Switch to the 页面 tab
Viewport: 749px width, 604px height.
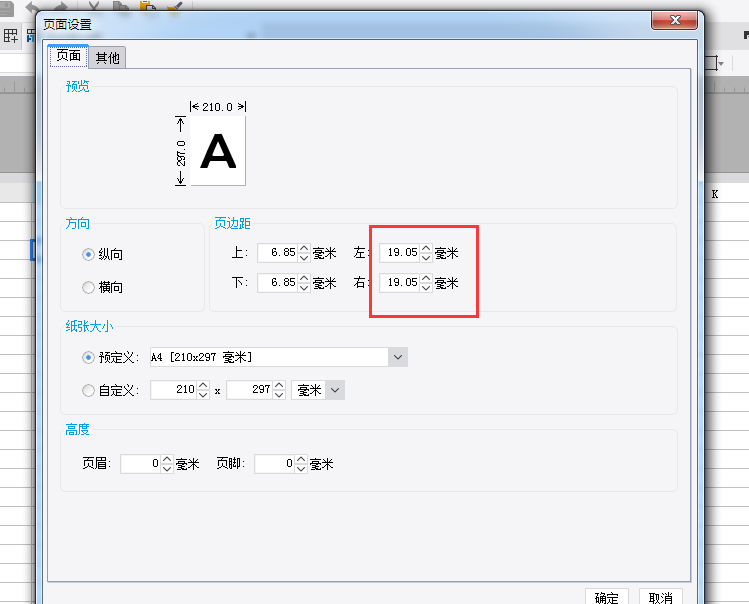68,56
